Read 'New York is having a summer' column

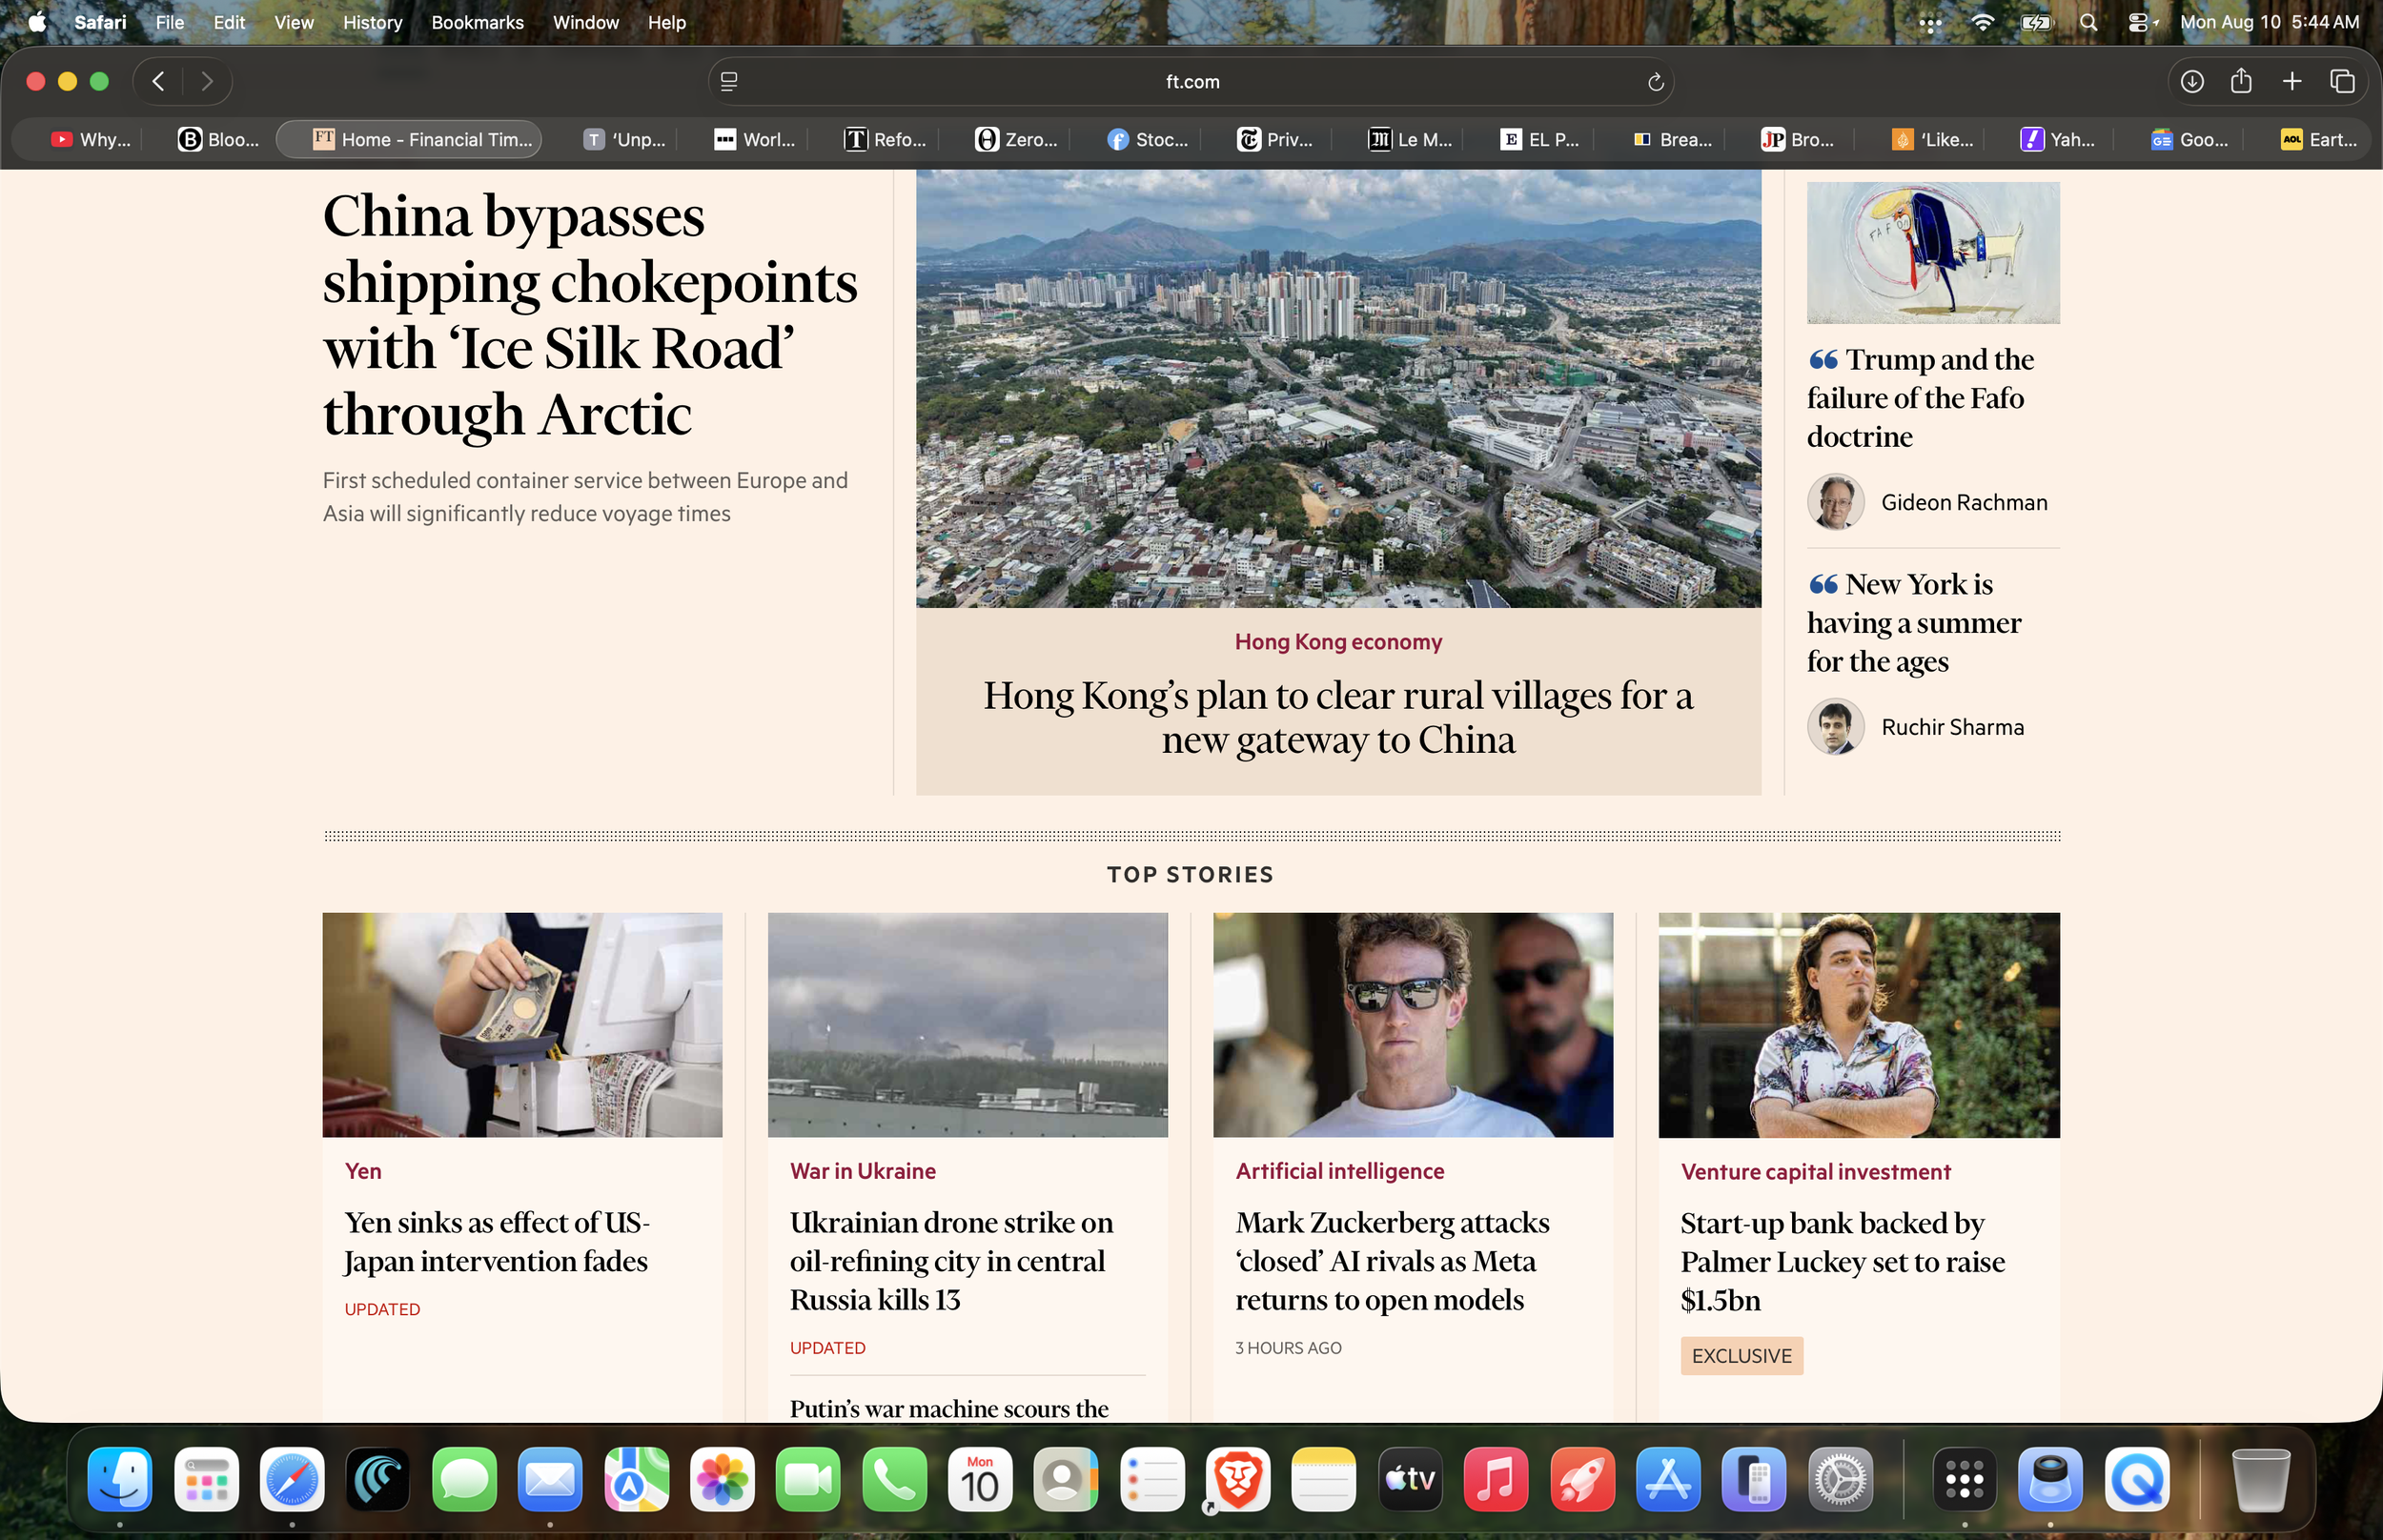1914,623
